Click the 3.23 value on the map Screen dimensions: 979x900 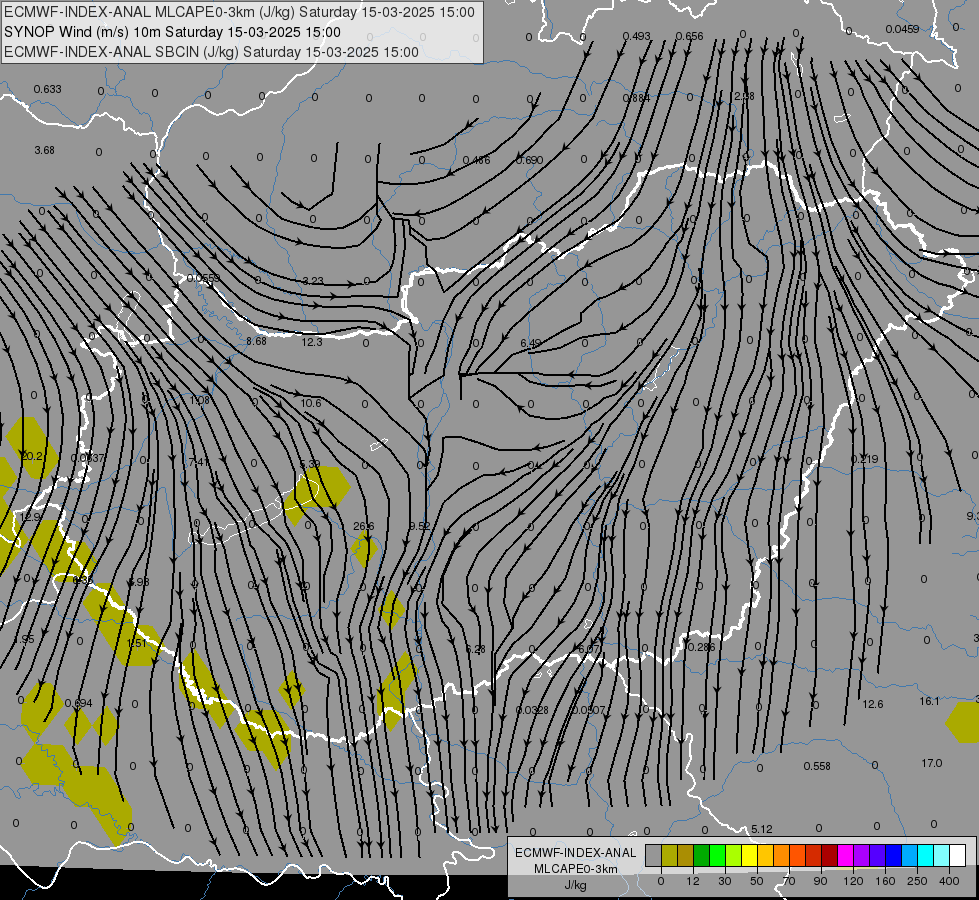313,281
